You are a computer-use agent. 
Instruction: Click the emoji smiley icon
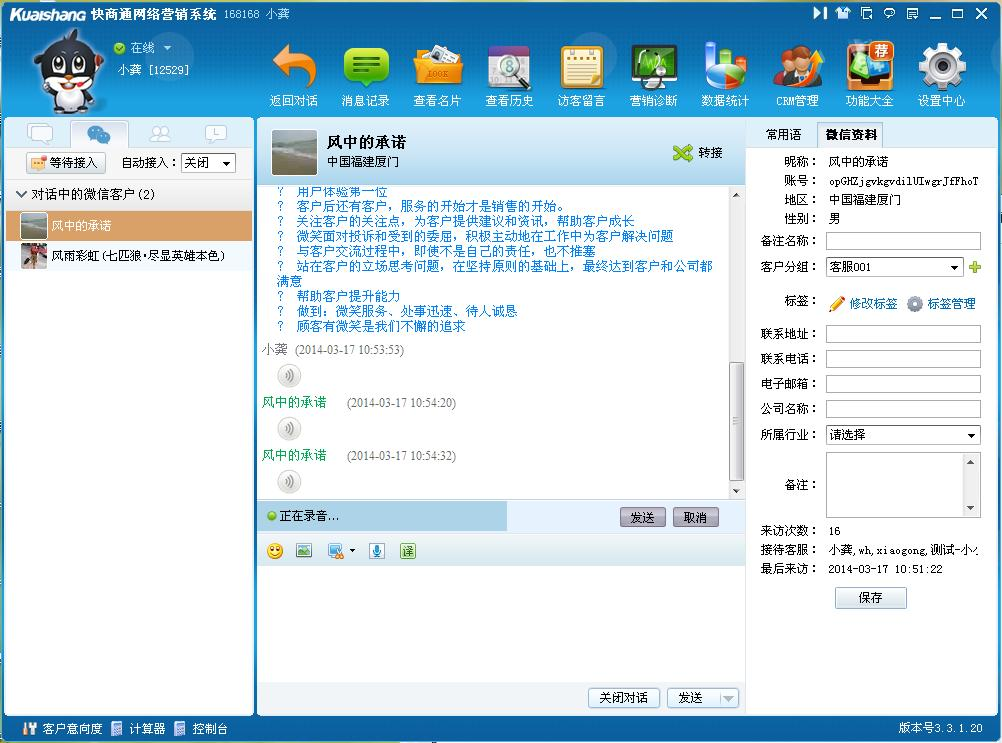pos(275,551)
